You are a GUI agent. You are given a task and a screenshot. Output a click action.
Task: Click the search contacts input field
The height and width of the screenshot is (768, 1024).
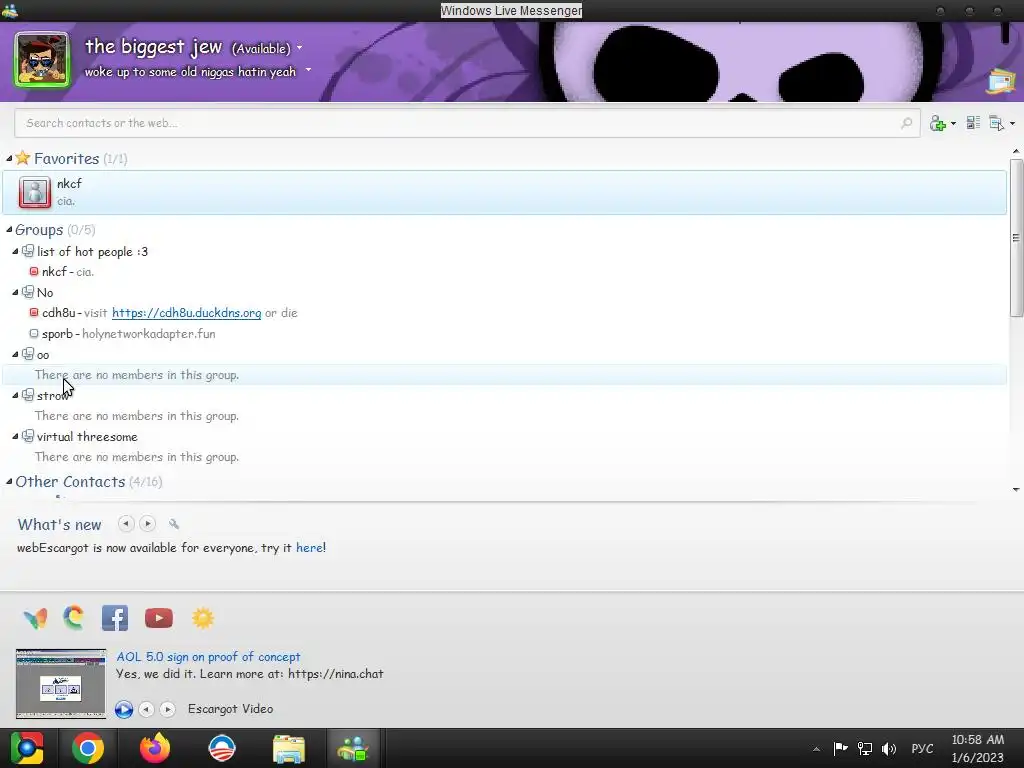pyautogui.click(x=467, y=123)
